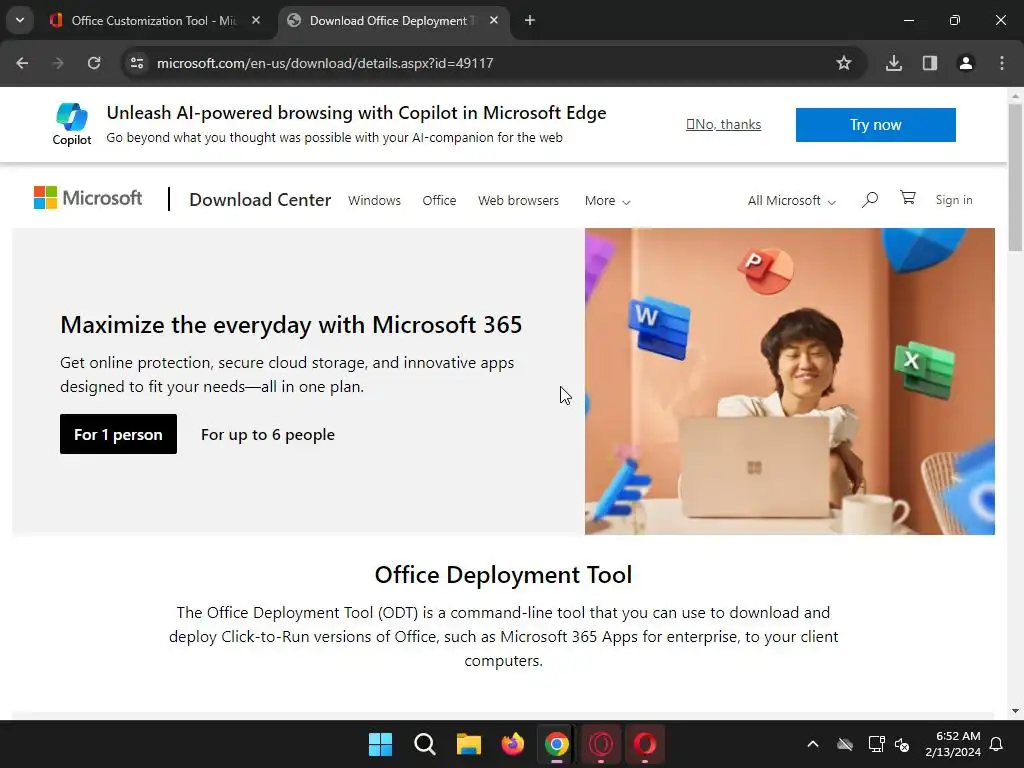Click the scrollbar down arrow

tap(1015, 711)
